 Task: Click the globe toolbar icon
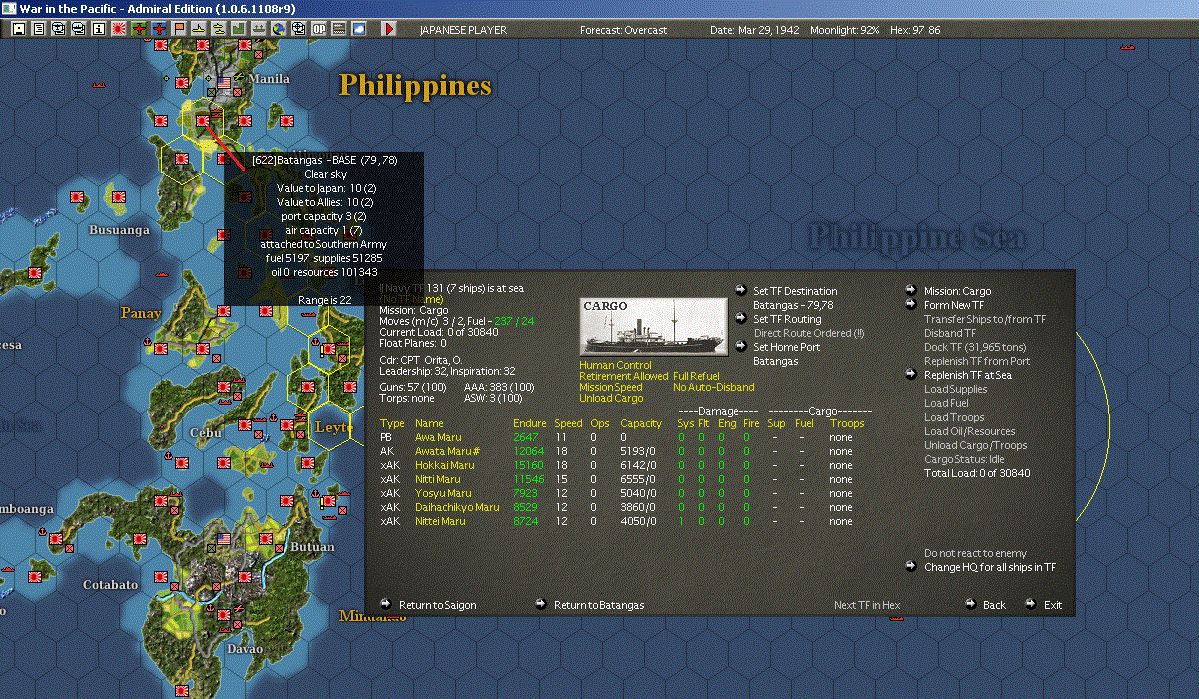279,29
